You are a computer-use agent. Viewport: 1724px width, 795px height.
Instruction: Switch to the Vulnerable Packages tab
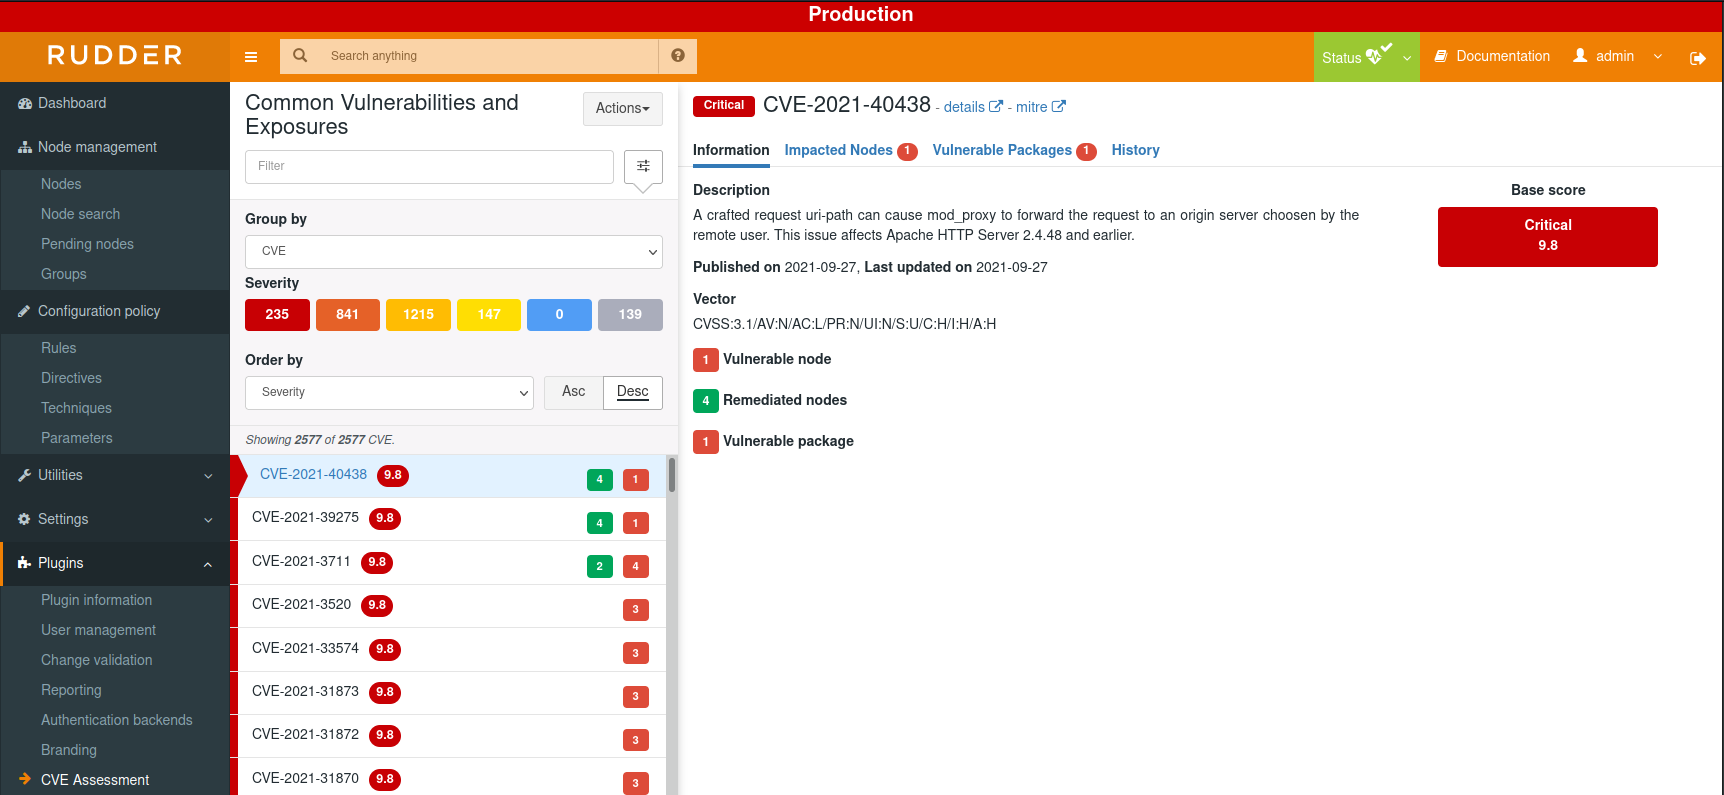tap(1002, 150)
